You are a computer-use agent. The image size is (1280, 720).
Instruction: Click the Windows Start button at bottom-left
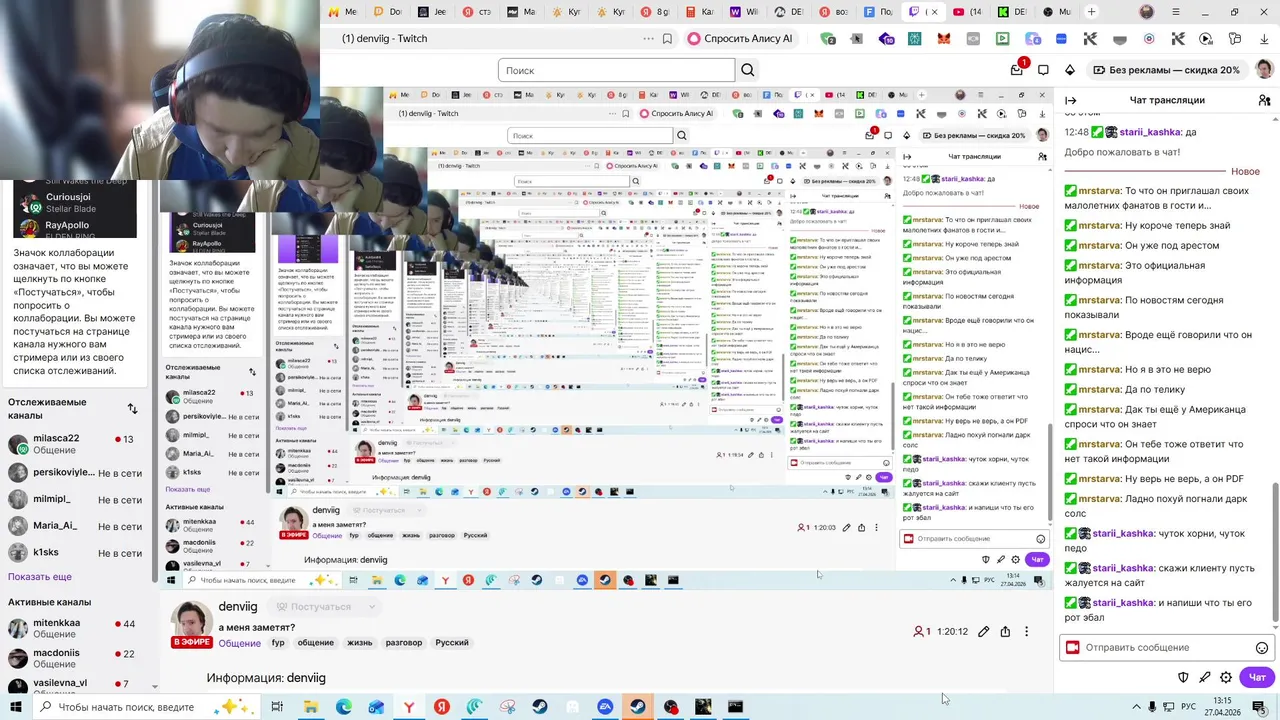tap(17, 707)
